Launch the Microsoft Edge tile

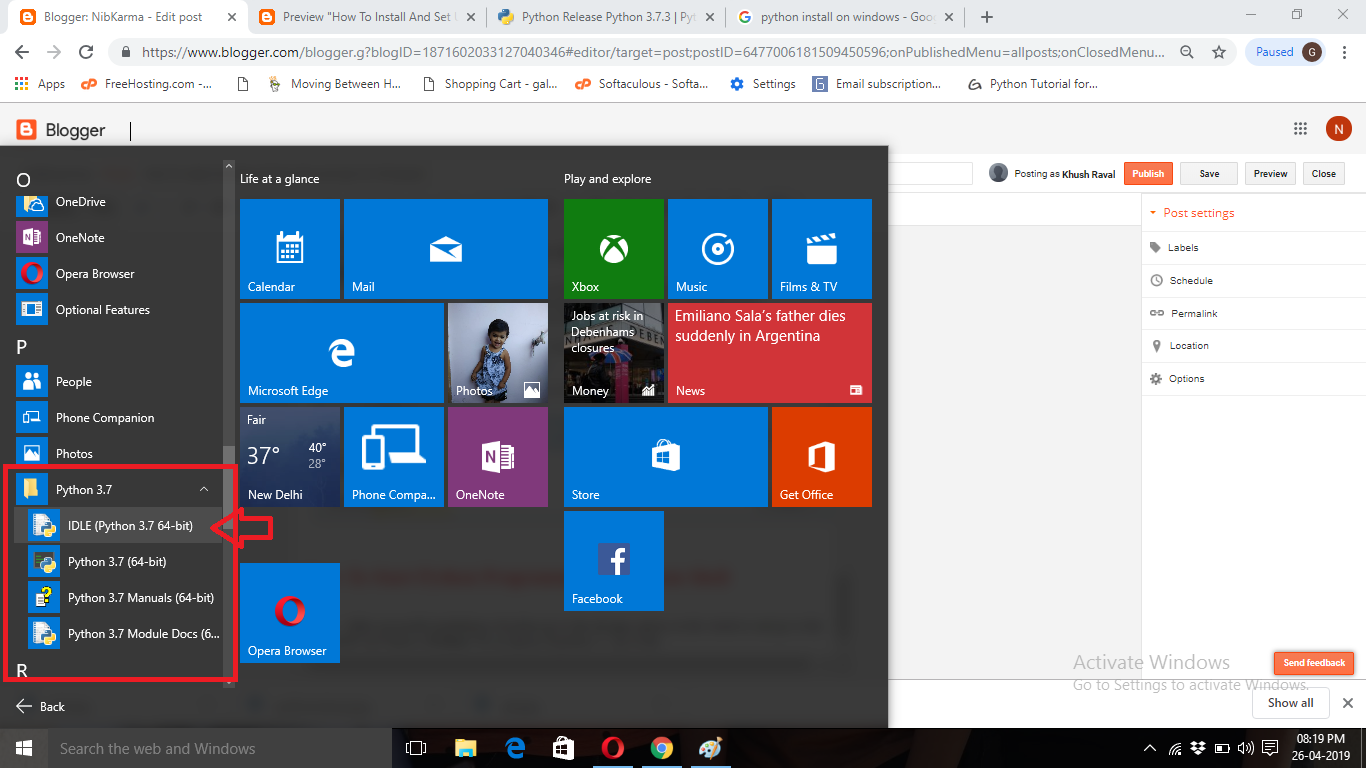(x=342, y=353)
